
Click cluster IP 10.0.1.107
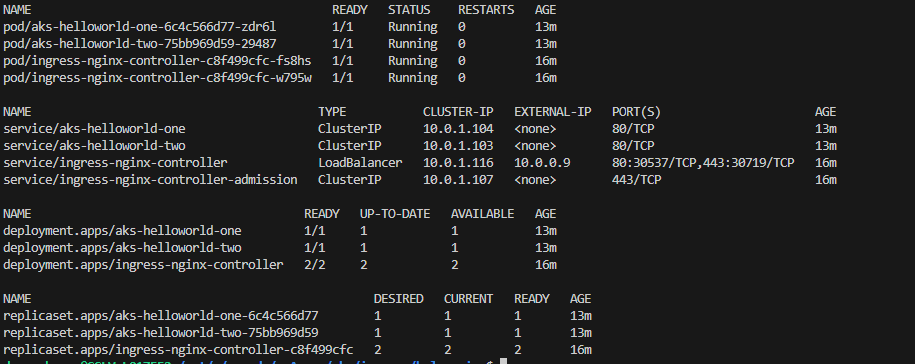[458, 180]
